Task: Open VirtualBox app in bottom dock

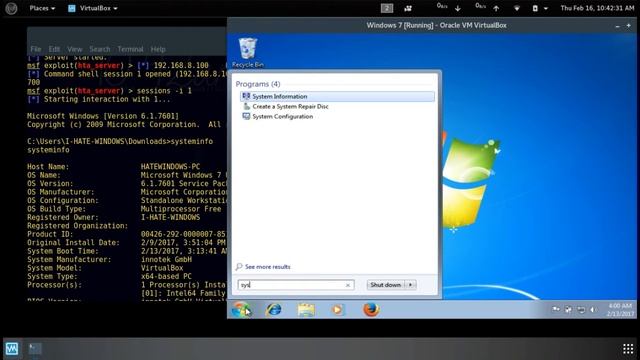Action: tap(11, 349)
